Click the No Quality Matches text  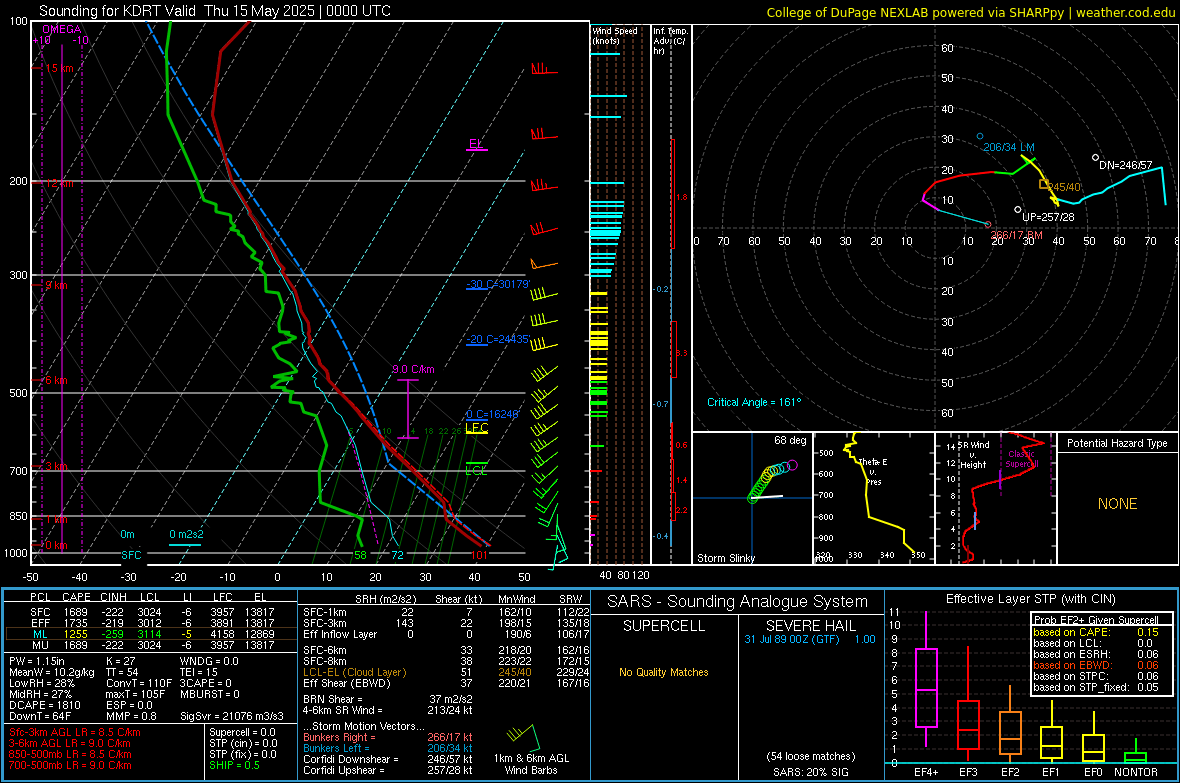(664, 672)
